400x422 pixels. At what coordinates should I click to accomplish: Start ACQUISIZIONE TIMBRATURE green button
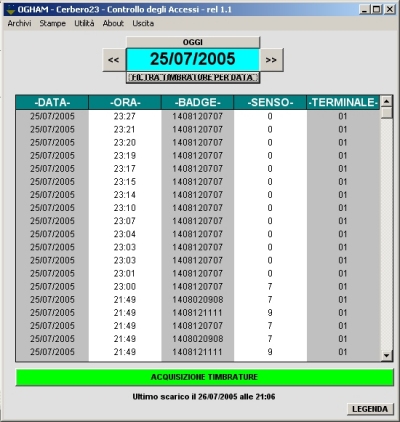coord(204,377)
